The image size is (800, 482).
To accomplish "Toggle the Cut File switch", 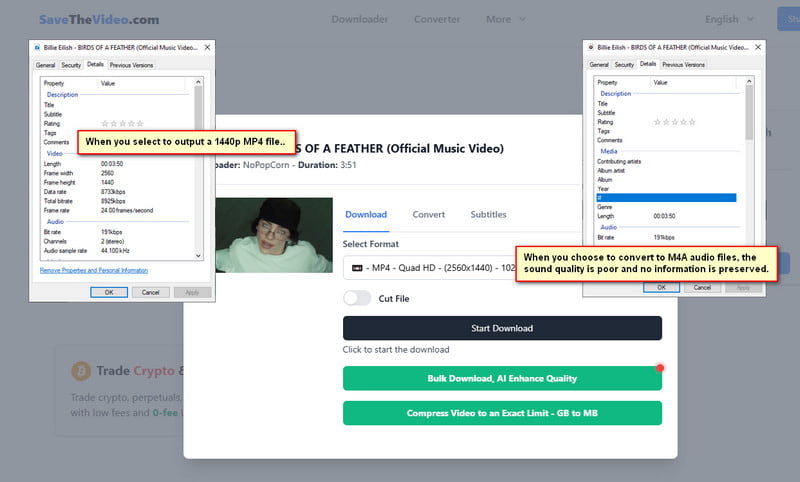I will click(x=357, y=298).
